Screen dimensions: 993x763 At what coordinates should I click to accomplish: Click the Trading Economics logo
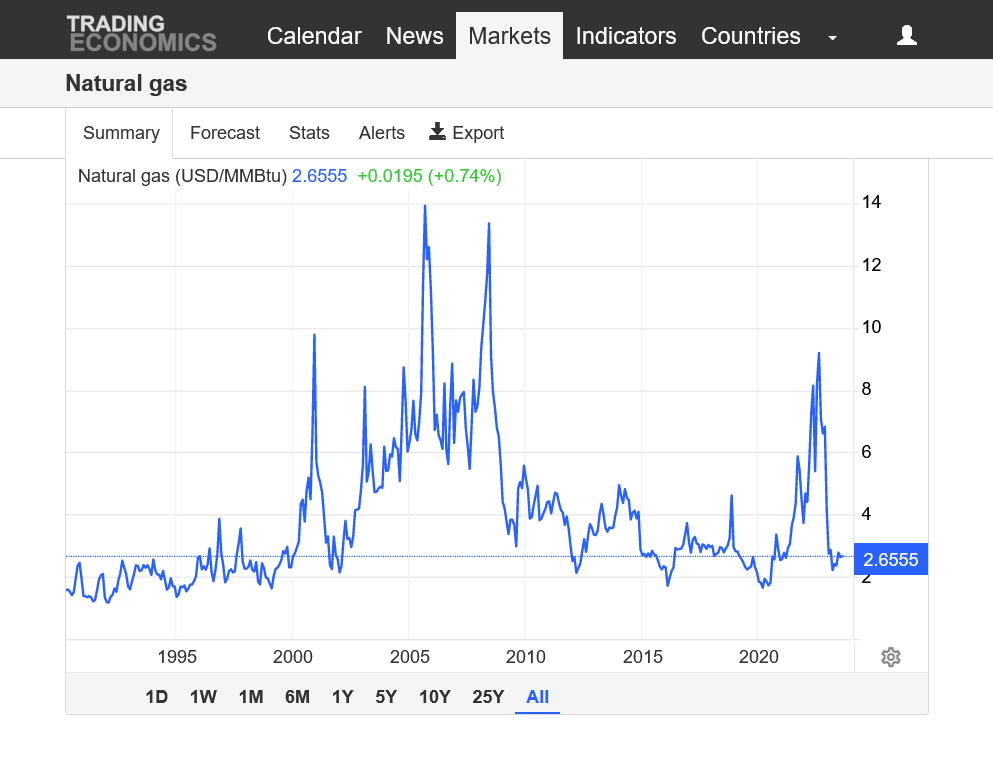click(x=141, y=33)
